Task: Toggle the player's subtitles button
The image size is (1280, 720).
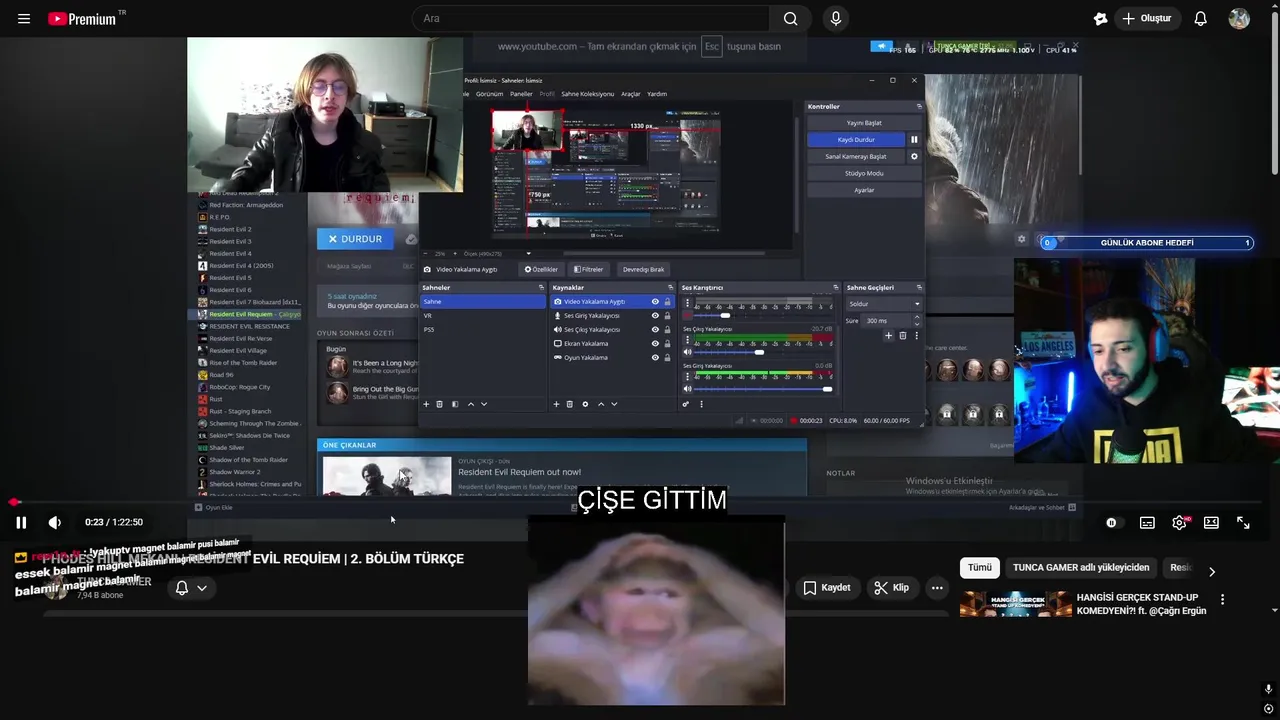Action: coord(1147,523)
